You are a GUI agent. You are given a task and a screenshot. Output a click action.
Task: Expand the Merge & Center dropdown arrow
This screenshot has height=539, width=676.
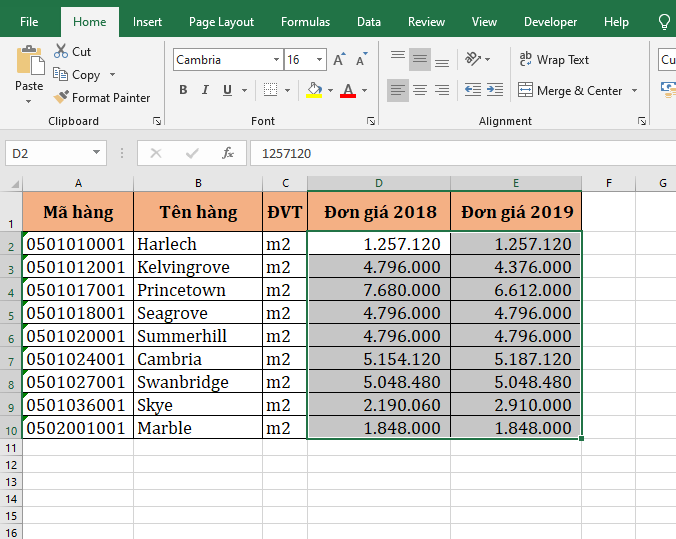(x=633, y=91)
